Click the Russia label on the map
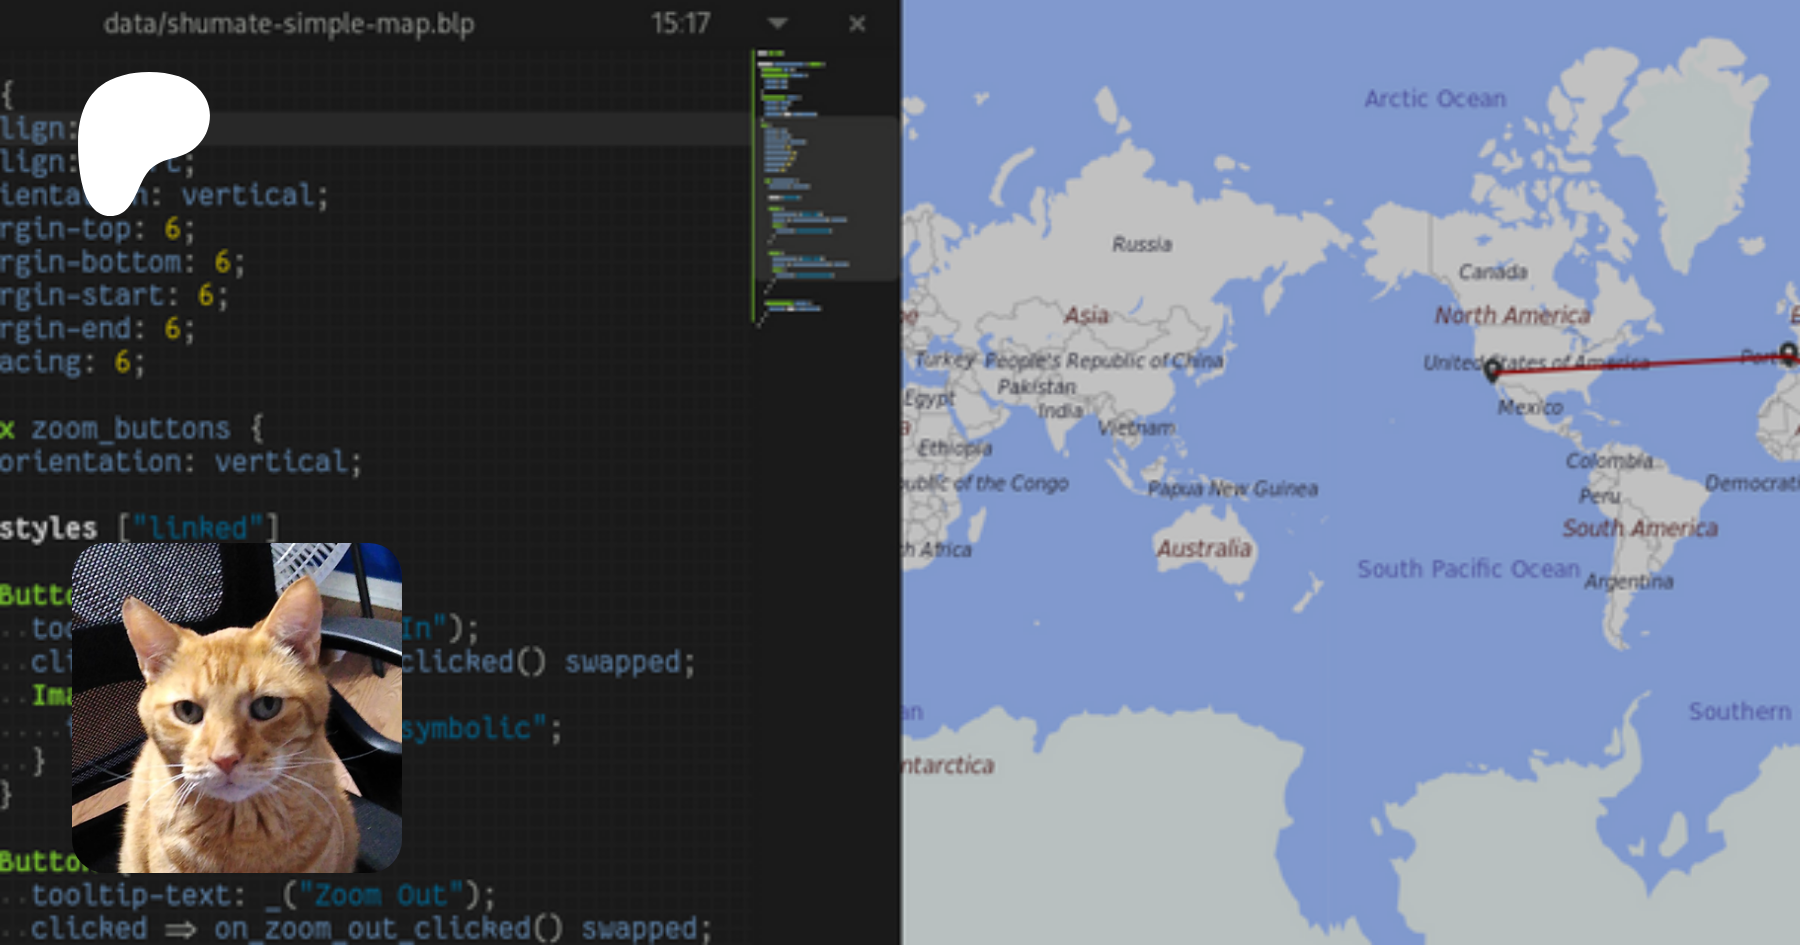Image resolution: width=1800 pixels, height=945 pixels. [x=1142, y=244]
